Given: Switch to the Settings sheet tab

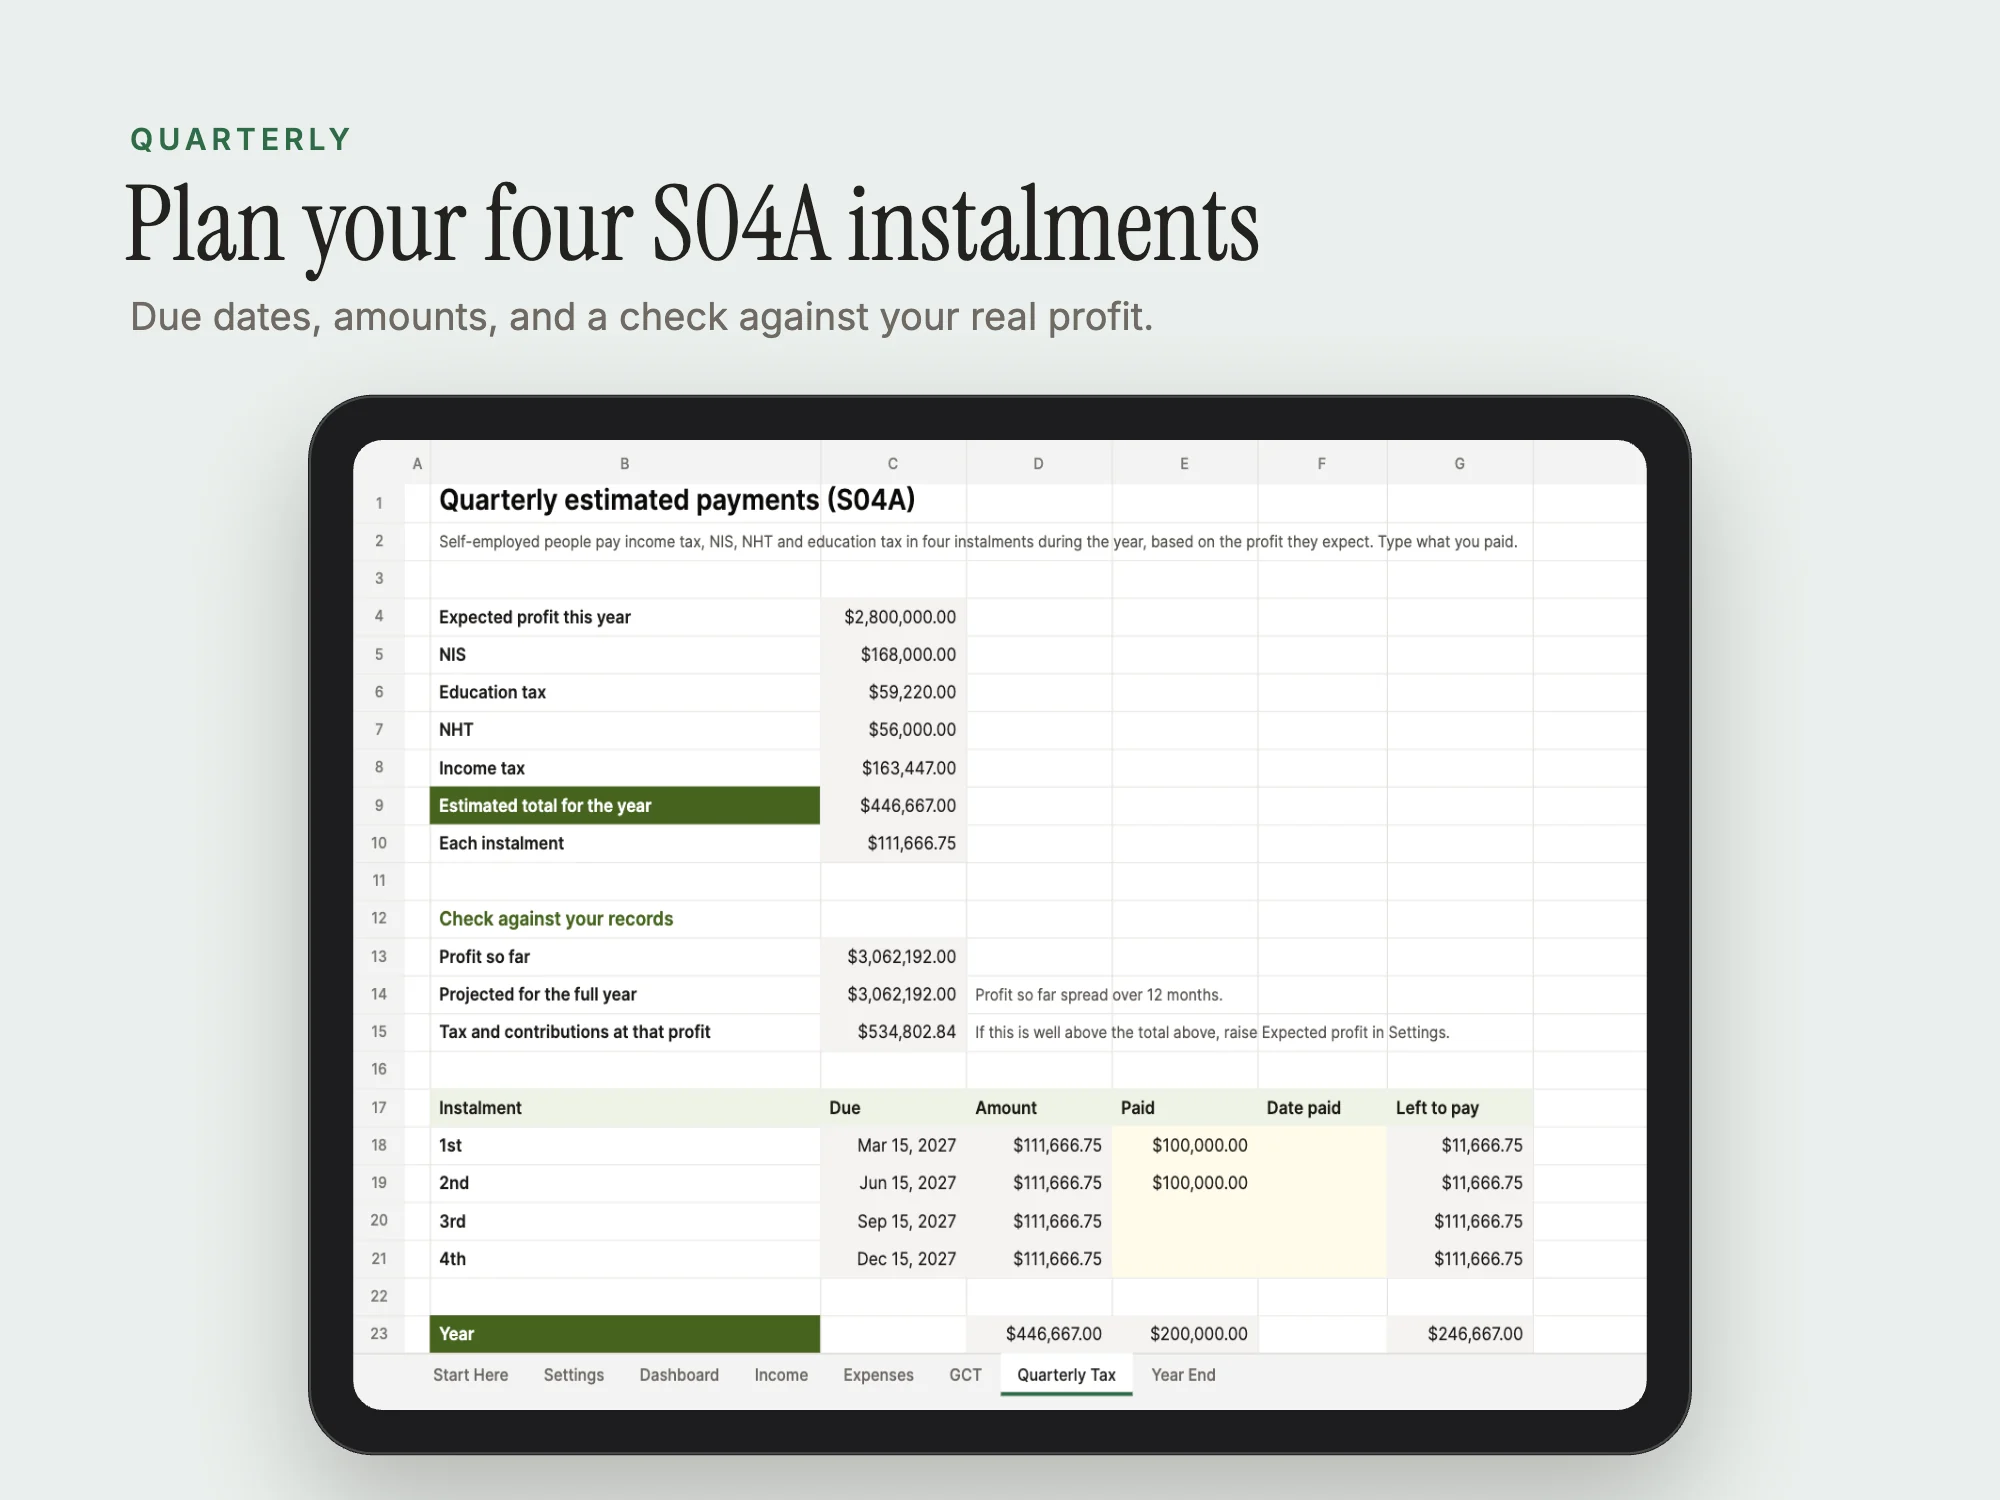Looking at the screenshot, I should tap(573, 1375).
